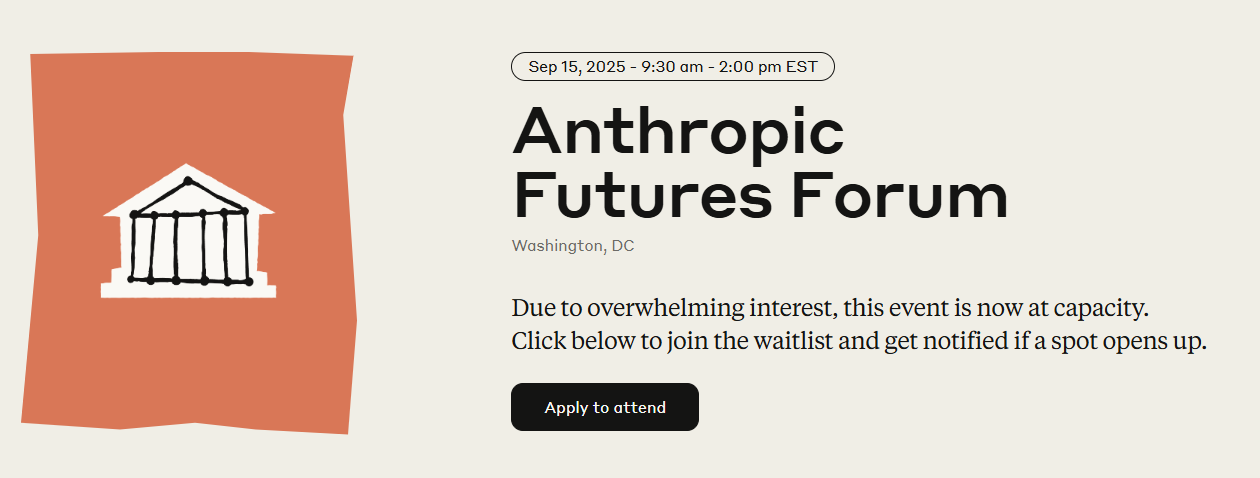Click the triangular roof of the building icon
1260x478 pixels.
[188, 190]
